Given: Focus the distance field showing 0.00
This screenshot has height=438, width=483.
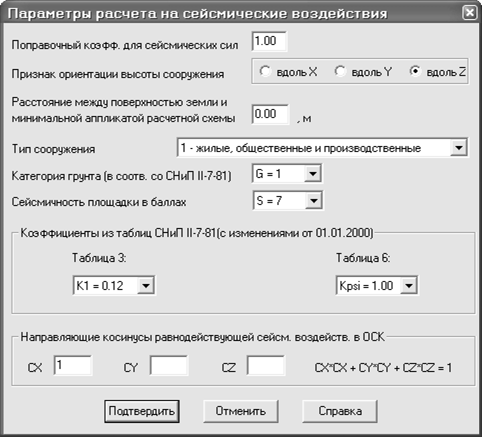Looking at the screenshot, I should [x=271, y=114].
